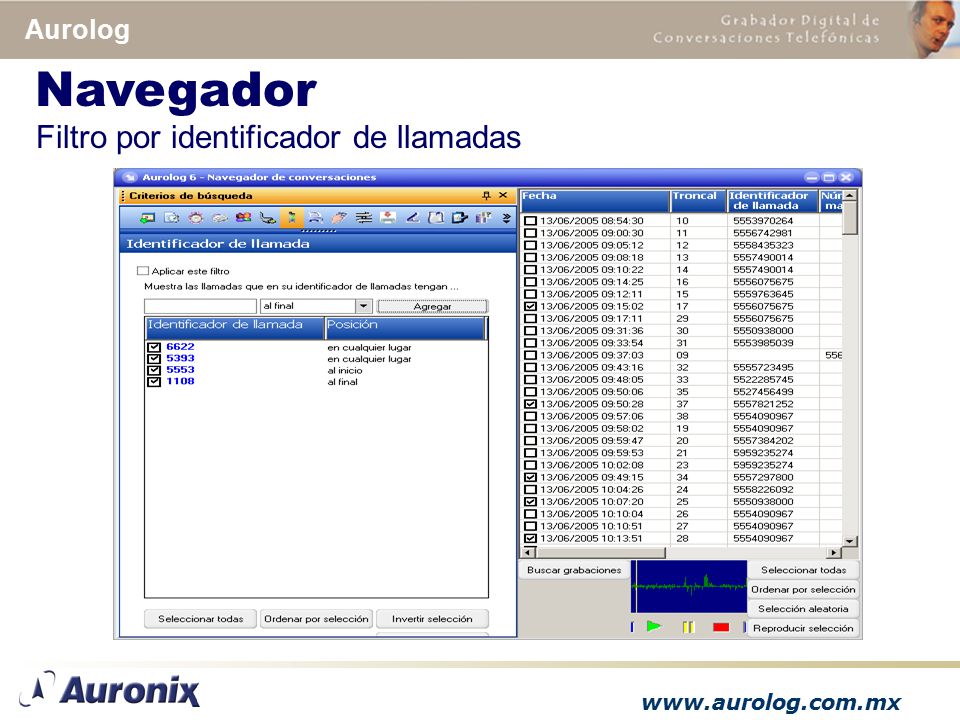Open the date filter calendar icon
The image size is (960, 720).
pos(171,217)
